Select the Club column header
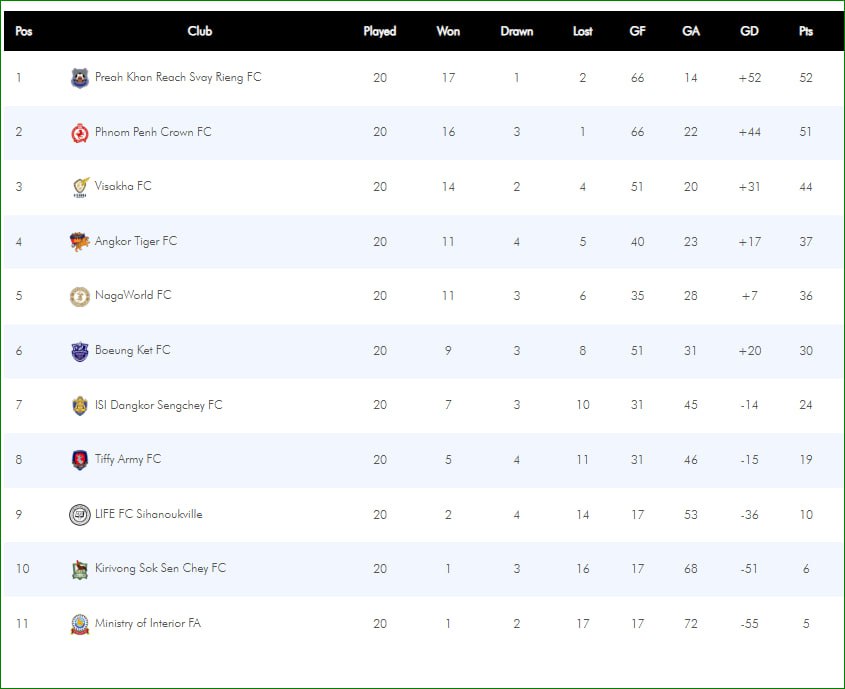This screenshot has width=845, height=689. 199,31
